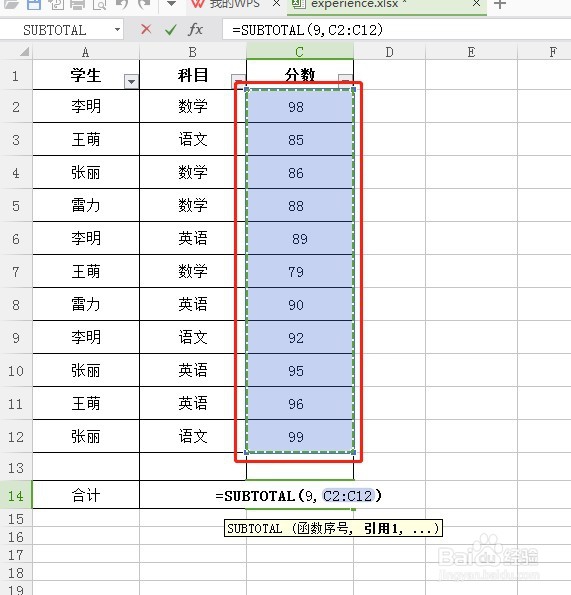Viewport: 571px width, 595px height.
Task: Click score cell 88
Action: pos(300,206)
